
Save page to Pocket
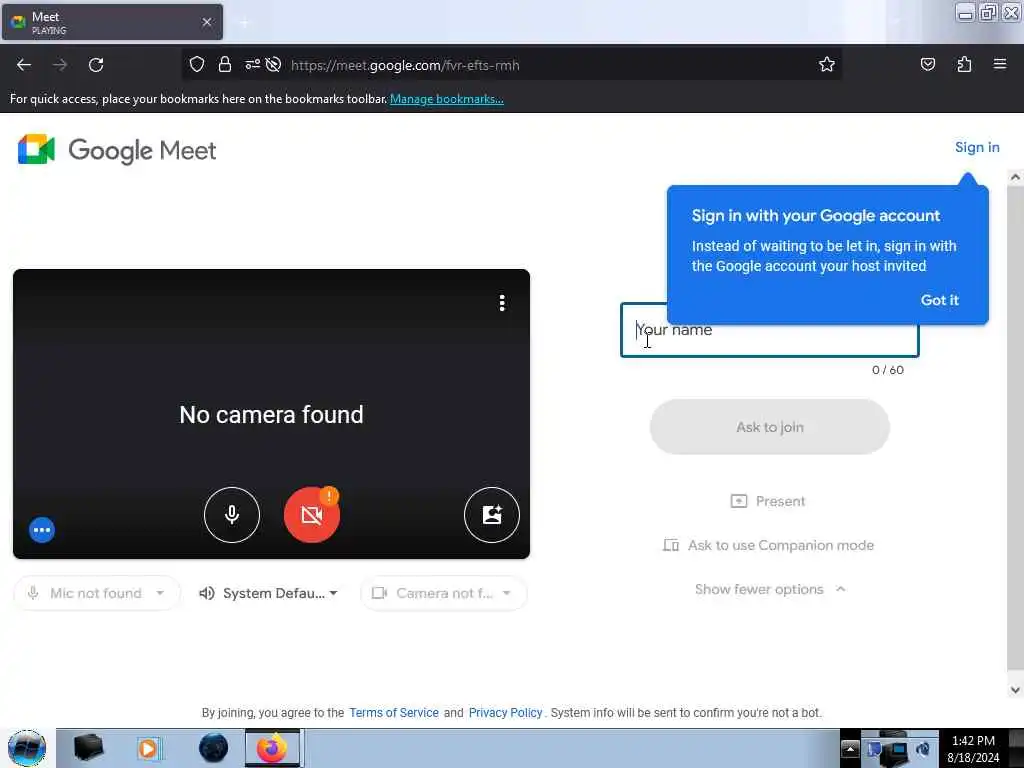click(x=927, y=64)
